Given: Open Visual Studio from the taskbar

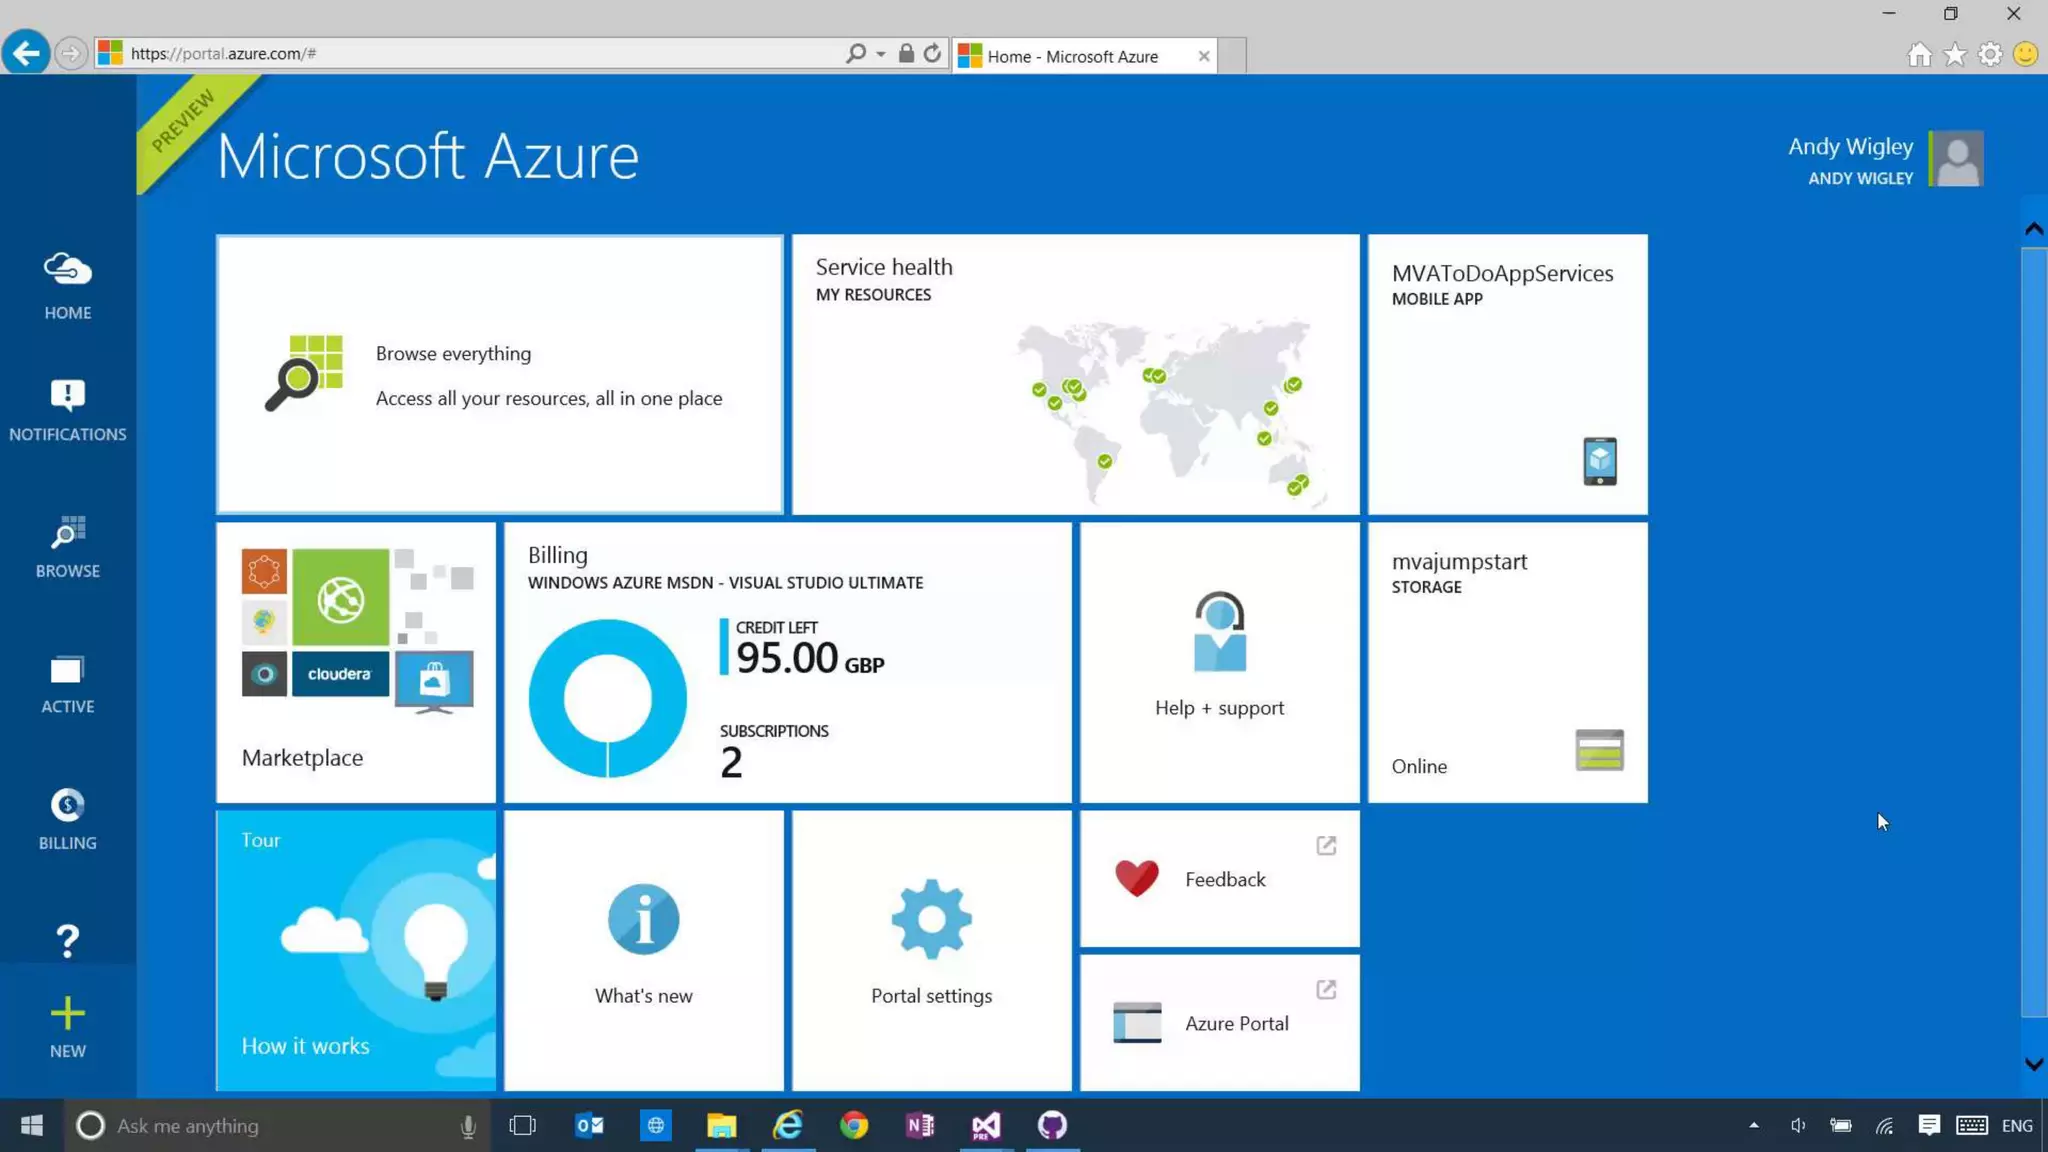Looking at the screenshot, I should coord(985,1125).
